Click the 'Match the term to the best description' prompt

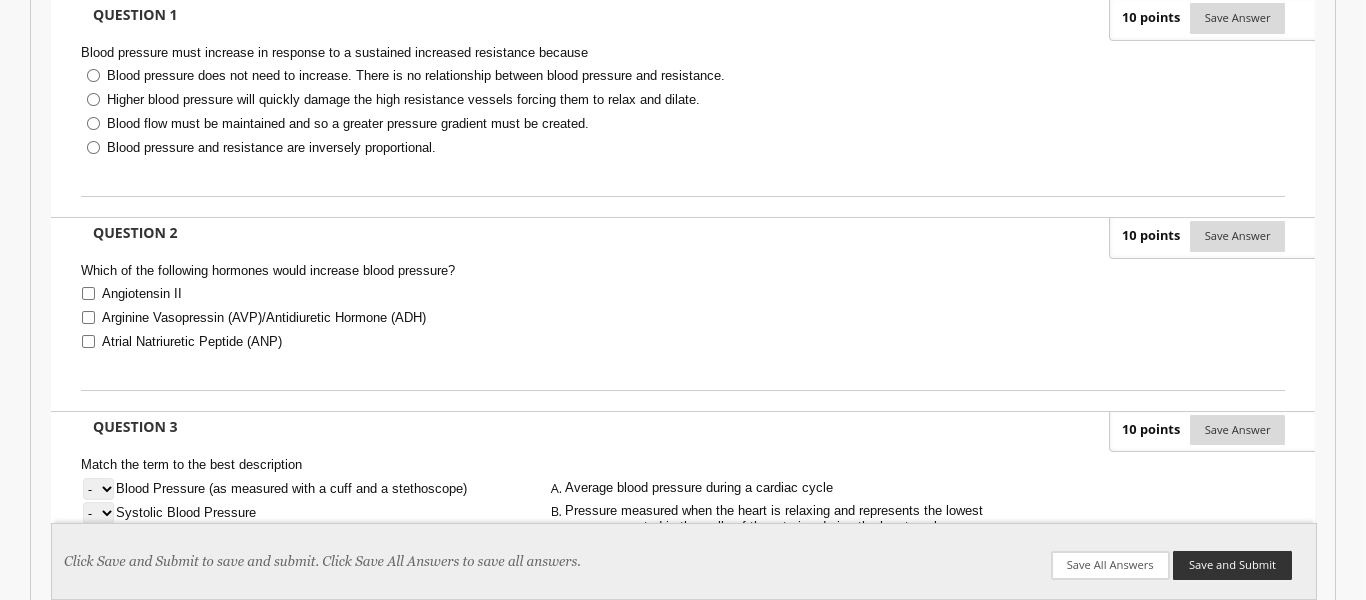pyautogui.click(x=191, y=465)
